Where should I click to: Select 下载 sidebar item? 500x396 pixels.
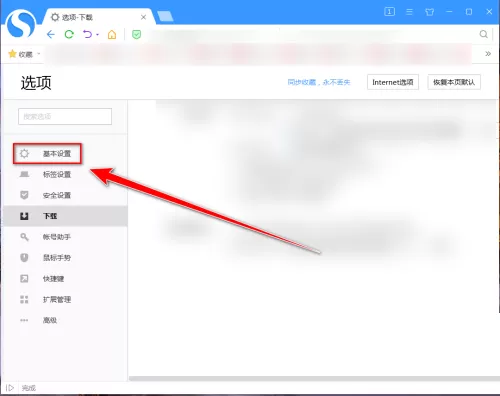click(65, 216)
